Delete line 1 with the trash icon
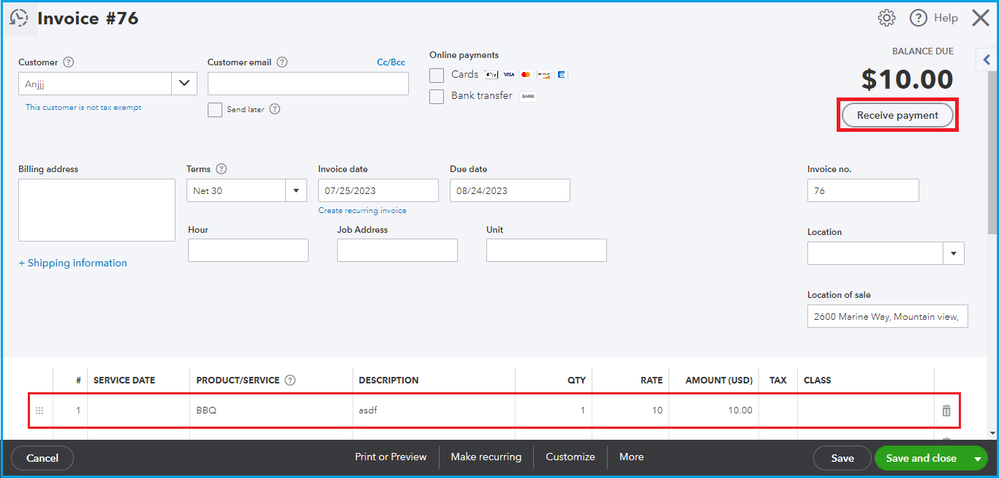This screenshot has width=999, height=478. pyautogui.click(x=946, y=410)
